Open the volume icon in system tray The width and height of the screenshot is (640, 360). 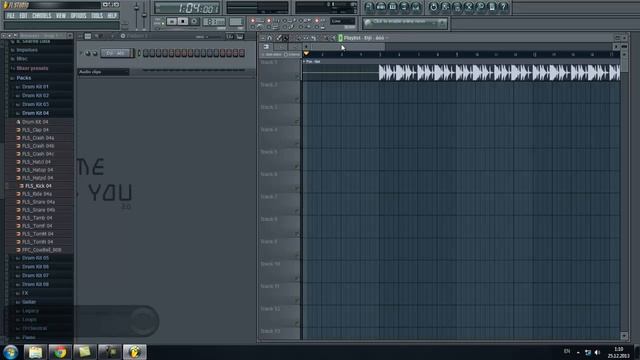[x=598, y=352]
